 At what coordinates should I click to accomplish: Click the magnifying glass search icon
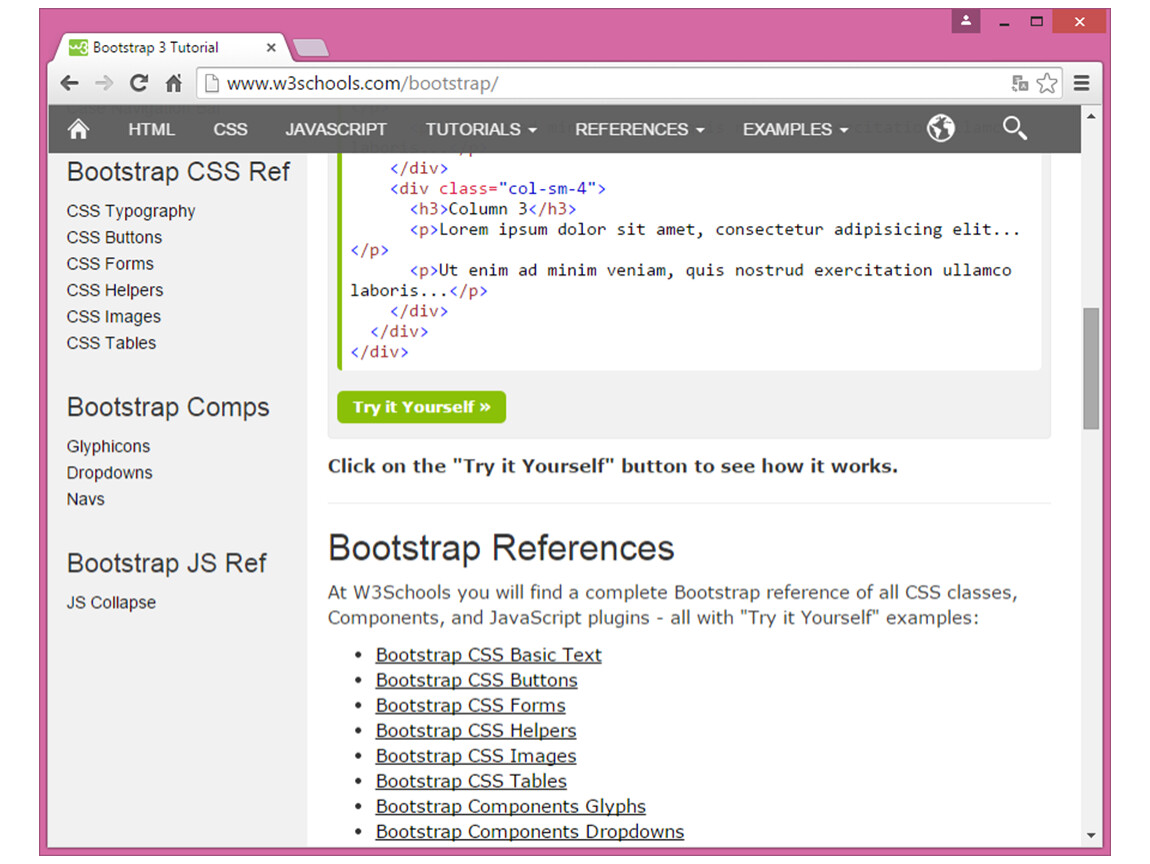click(x=1014, y=128)
